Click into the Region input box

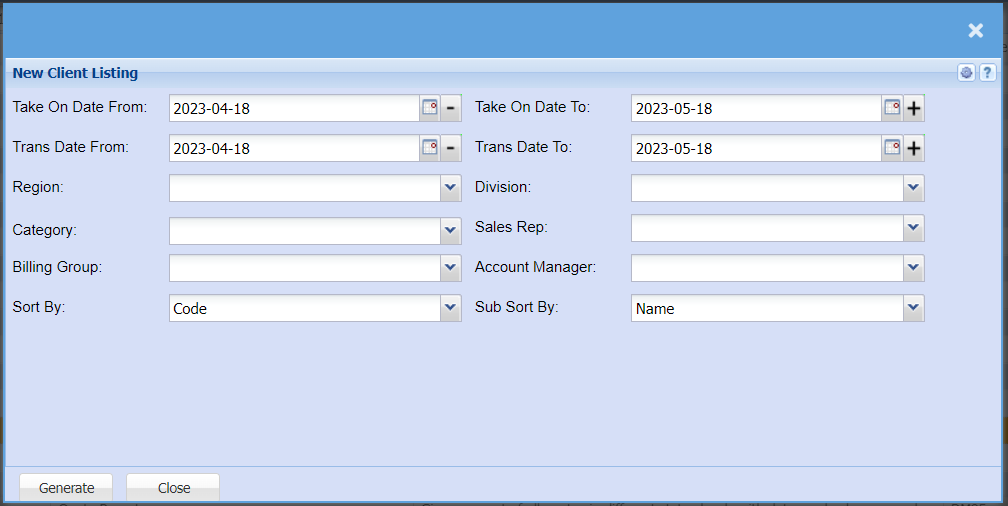click(x=305, y=188)
